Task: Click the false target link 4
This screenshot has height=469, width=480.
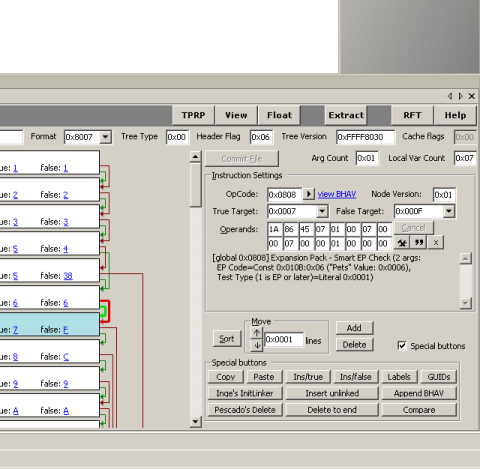Action: (x=66, y=249)
